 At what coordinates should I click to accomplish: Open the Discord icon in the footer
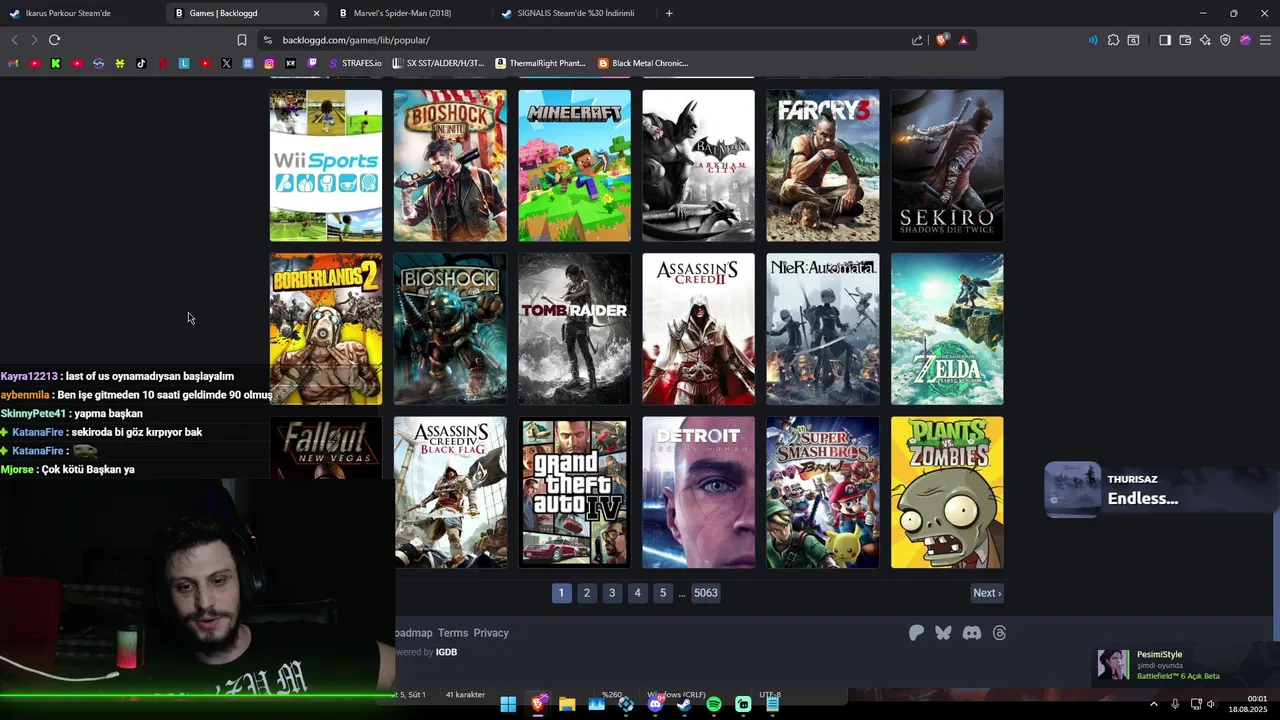coord(971,633)
